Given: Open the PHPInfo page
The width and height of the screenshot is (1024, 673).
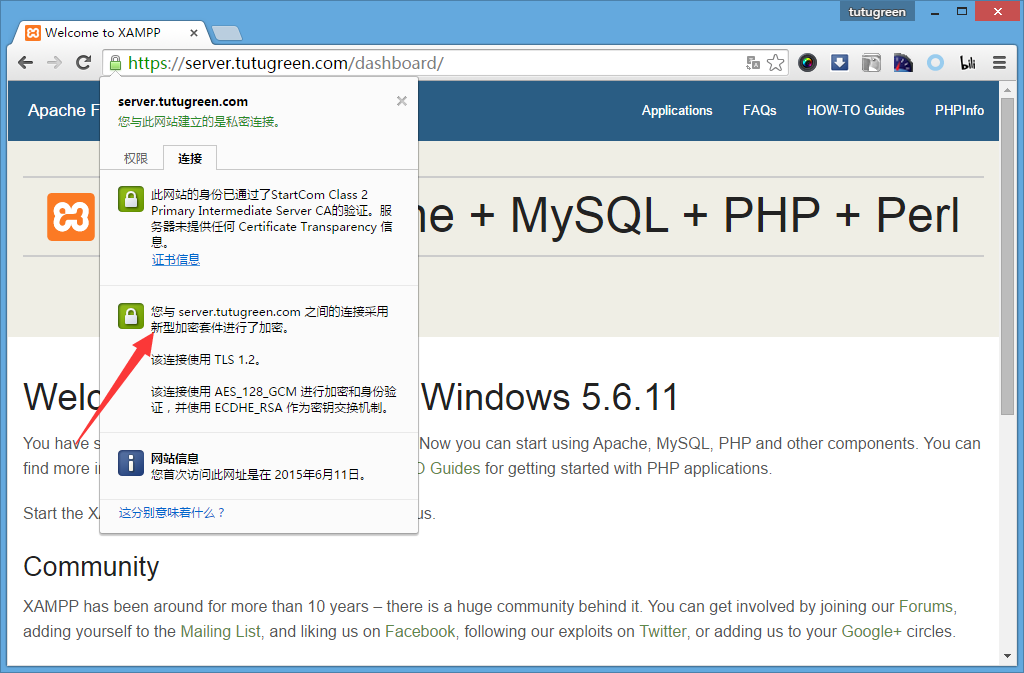Looking at the screenshot, I should click(959, 110).
